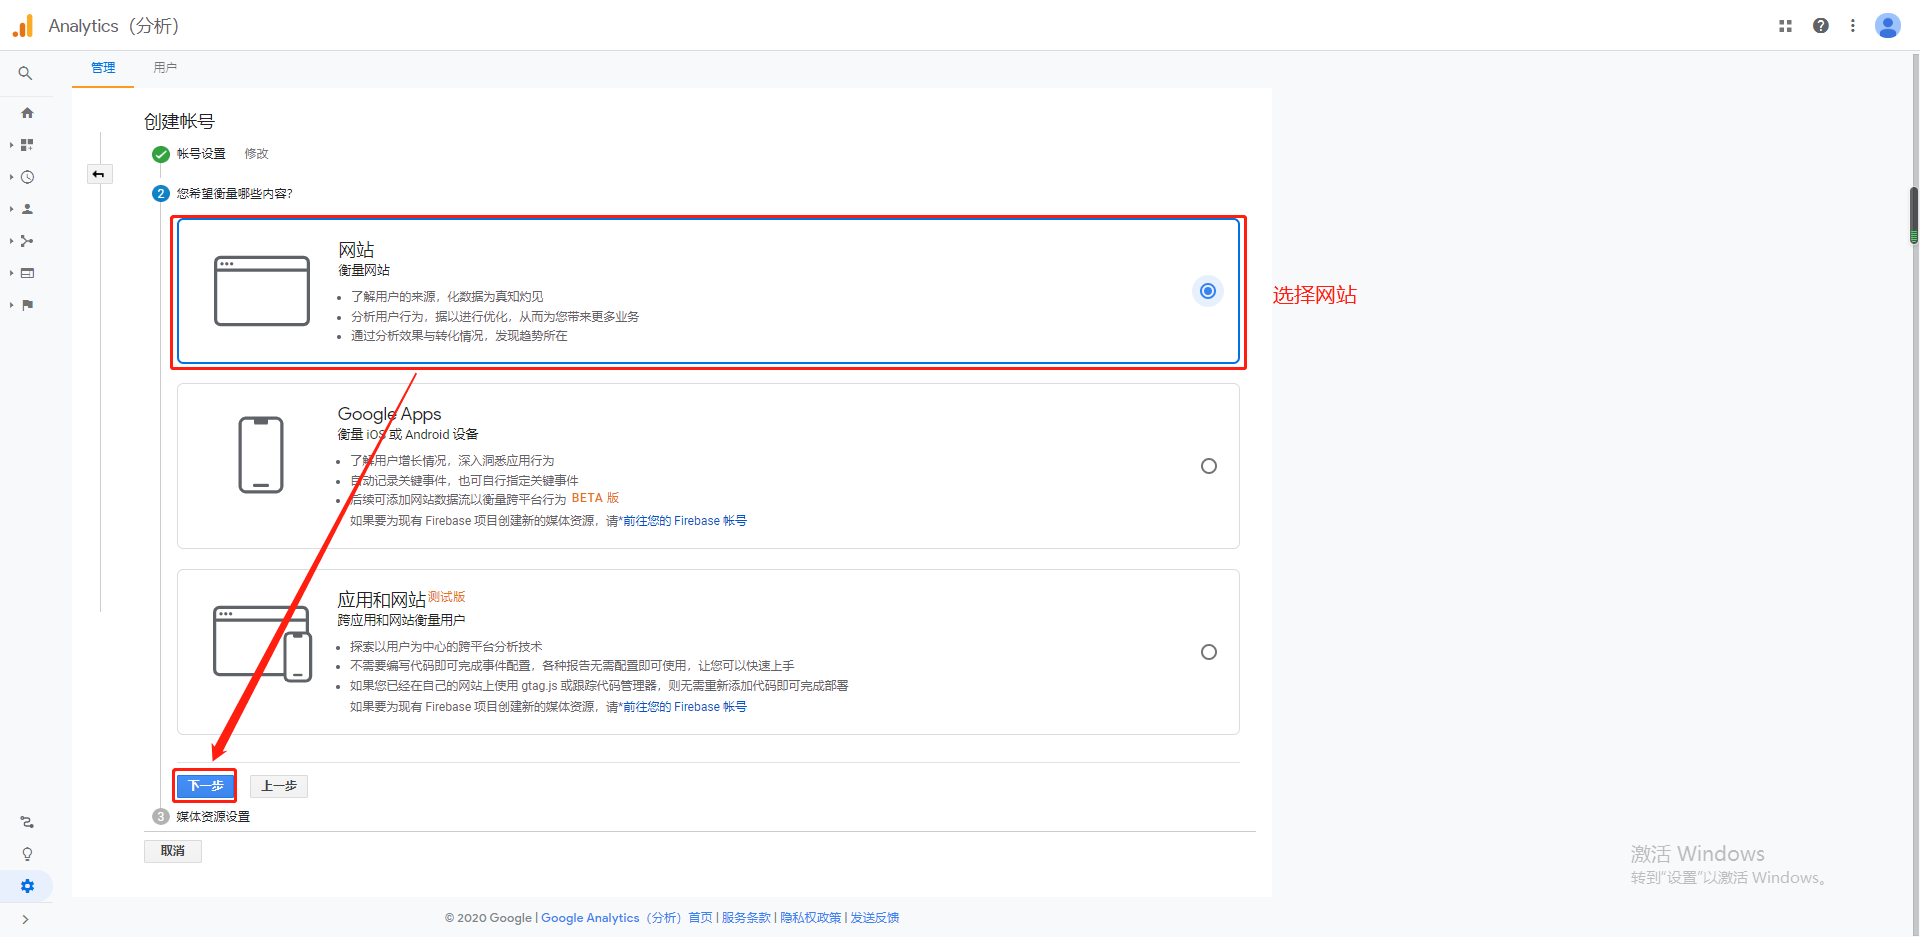Click the 修改 link beside 帐号设置
This screenshot has height=937, width=1920.
click(x=256, y=154)
